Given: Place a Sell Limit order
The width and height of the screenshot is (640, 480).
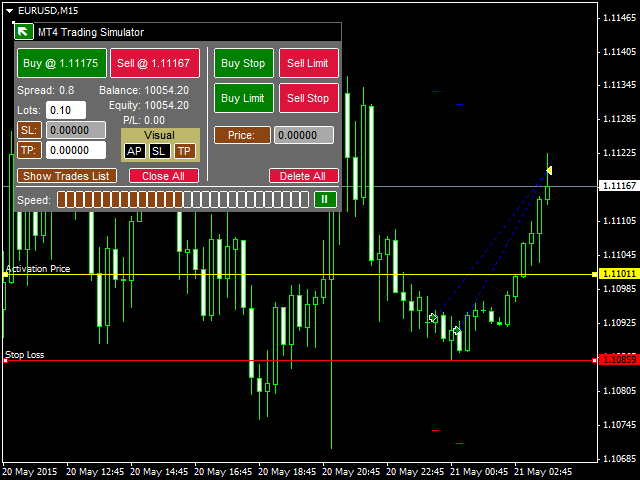Looking at the screenshot, I should (x=309, y=63).
